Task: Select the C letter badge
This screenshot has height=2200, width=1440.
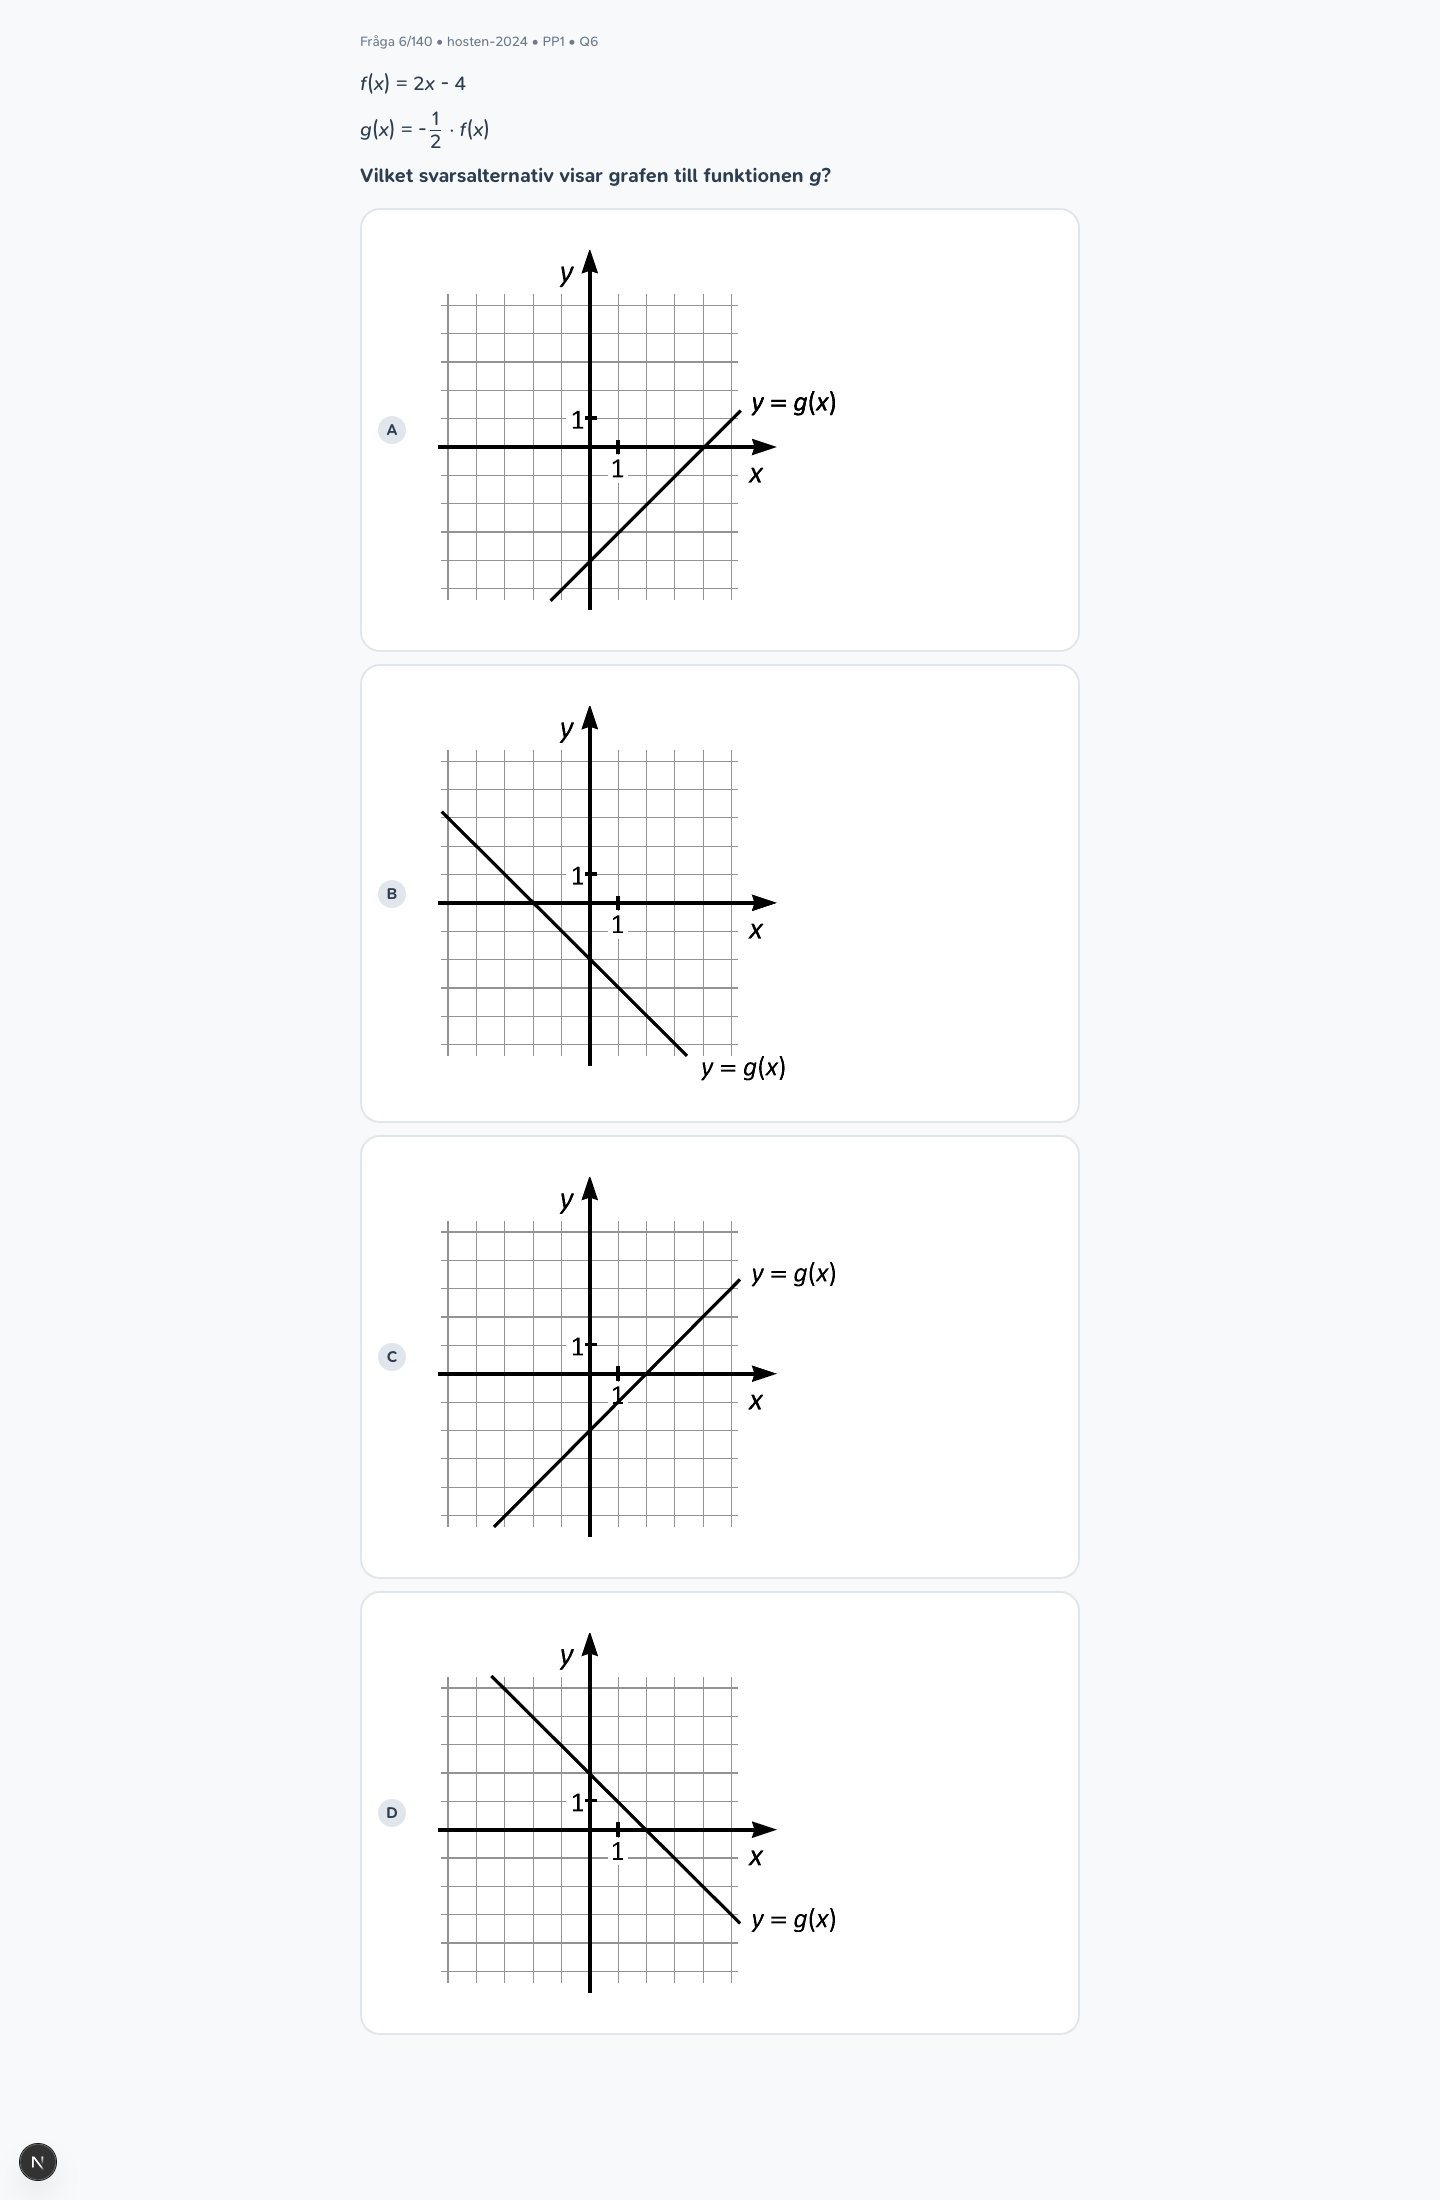Action: tap(392, 1357)
